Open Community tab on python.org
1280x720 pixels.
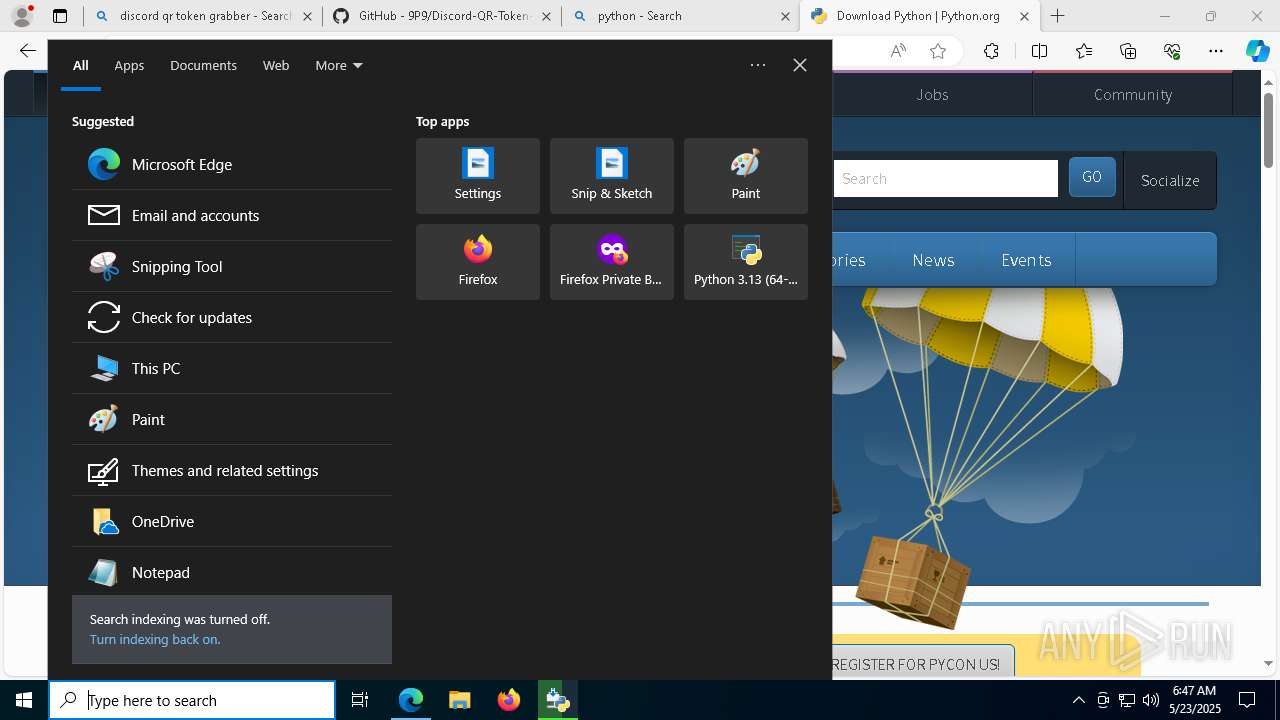pyautogui.click(x=1133, y=94)
